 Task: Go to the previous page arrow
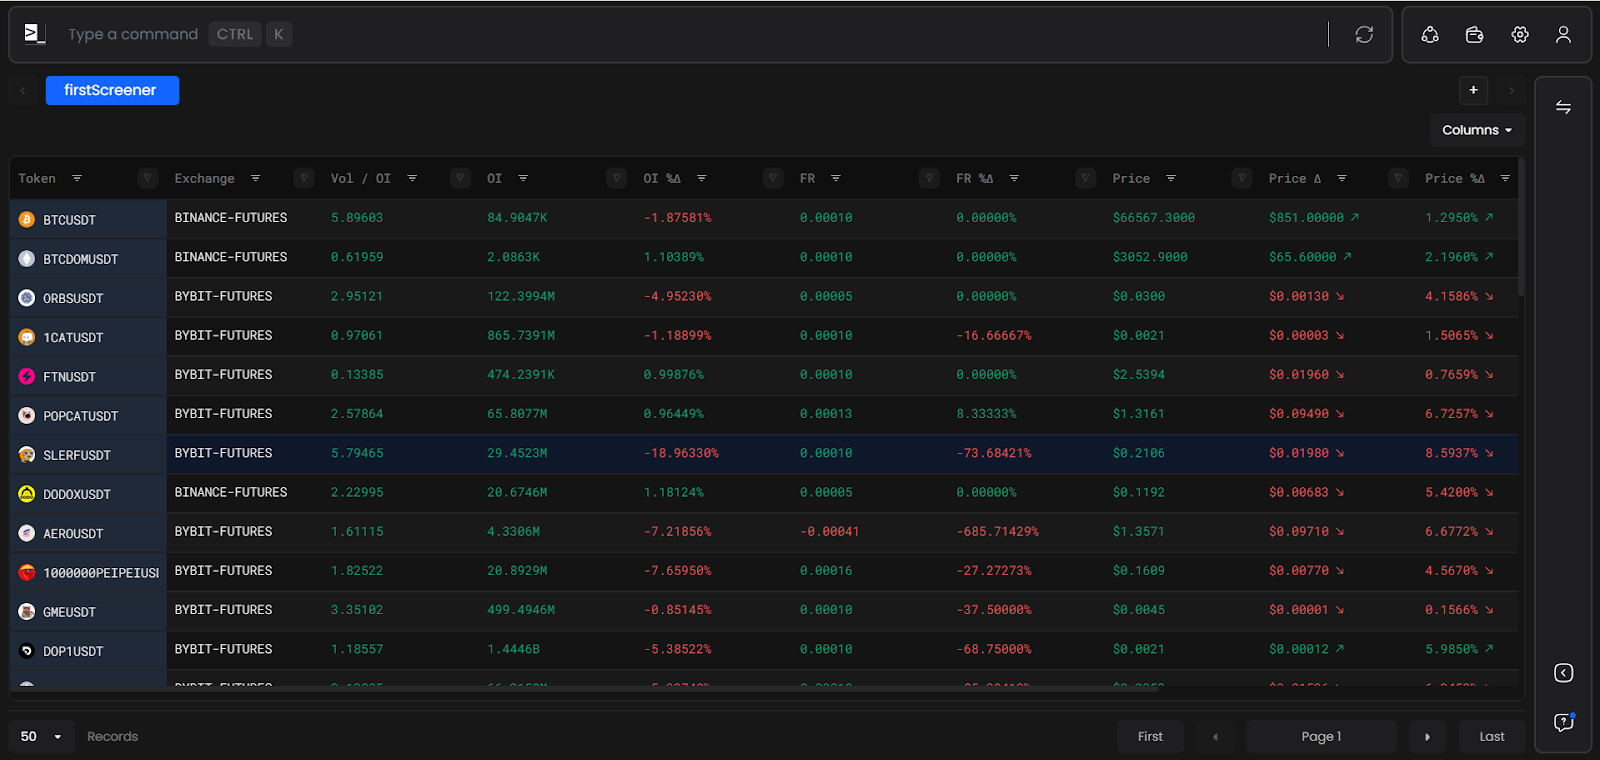[1215, 736]
